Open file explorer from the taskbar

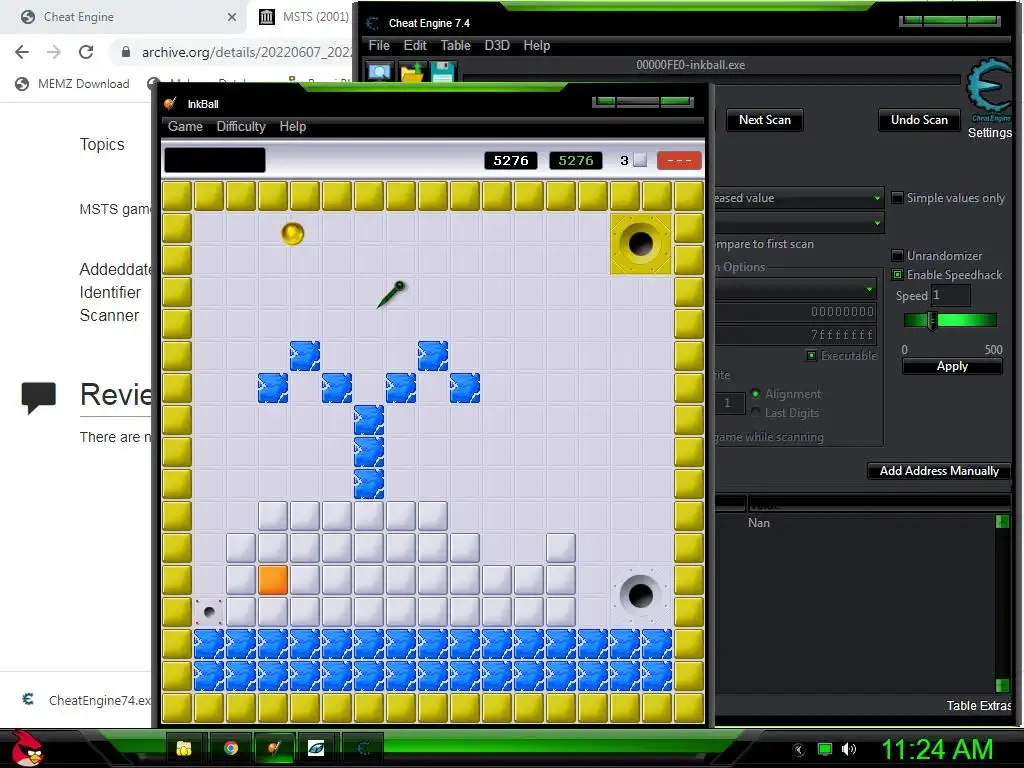[x=184, y=748]
